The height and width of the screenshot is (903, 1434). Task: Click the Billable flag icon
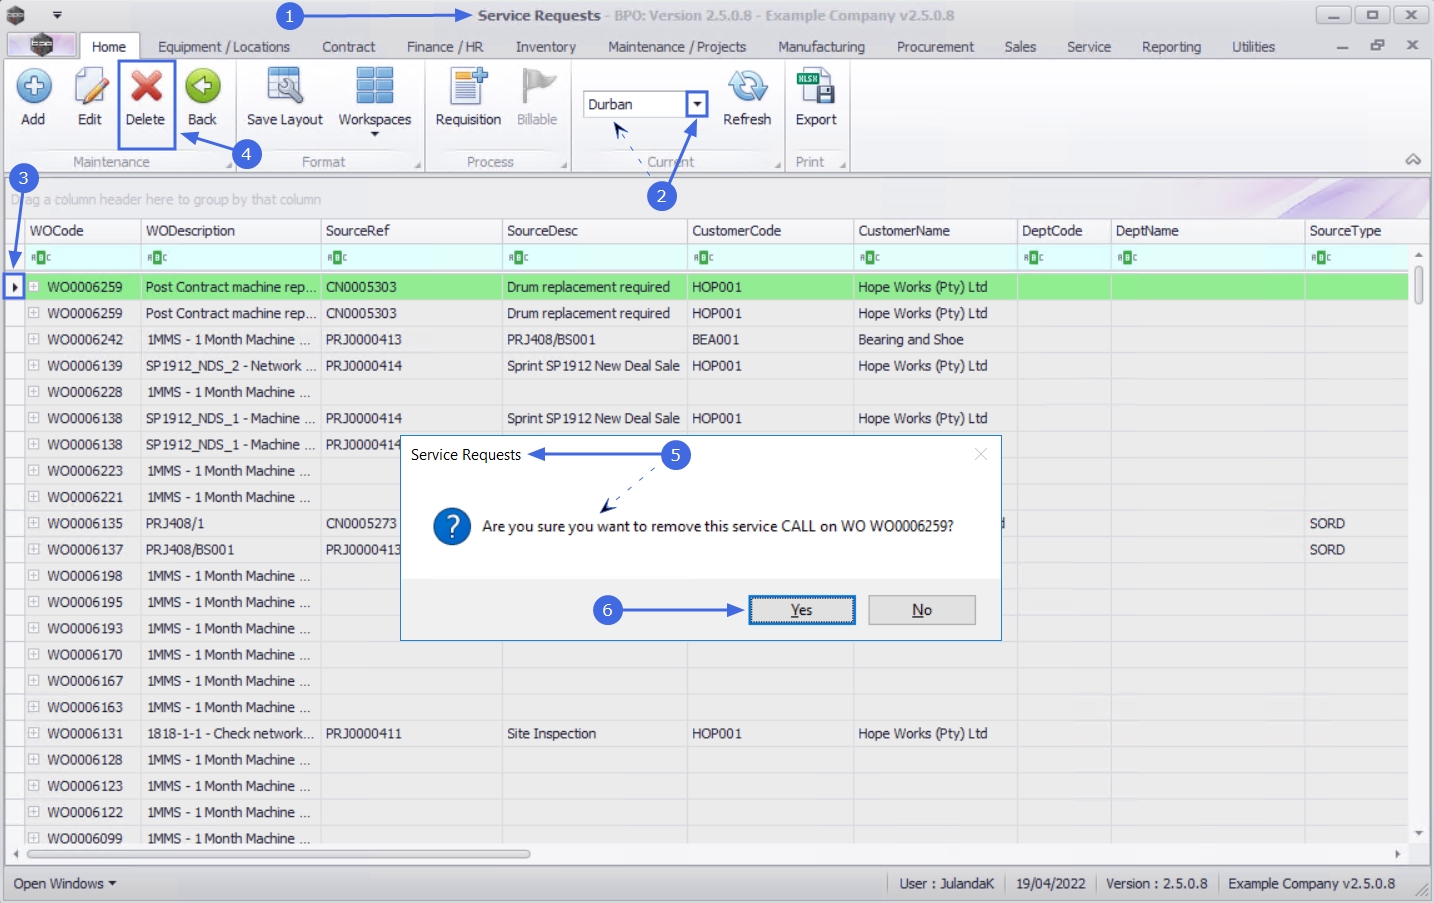click(538, 87)
